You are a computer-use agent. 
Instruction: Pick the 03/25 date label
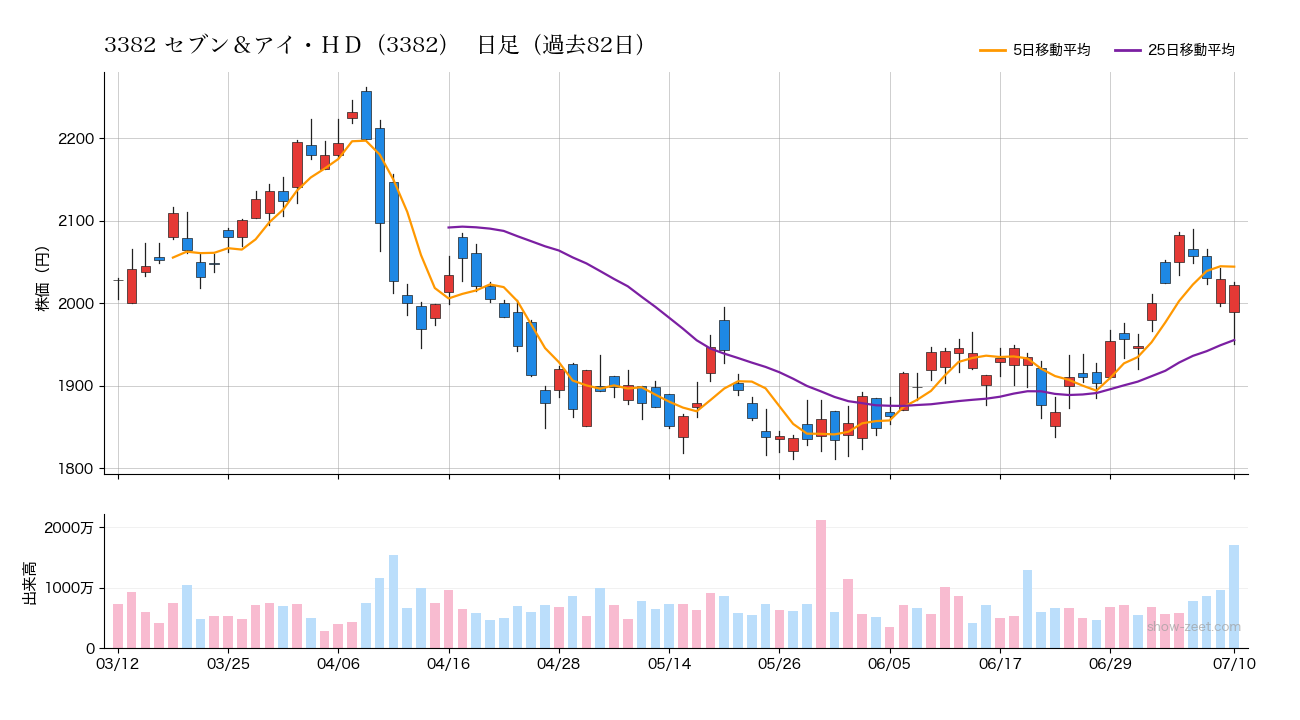[228, 664]
